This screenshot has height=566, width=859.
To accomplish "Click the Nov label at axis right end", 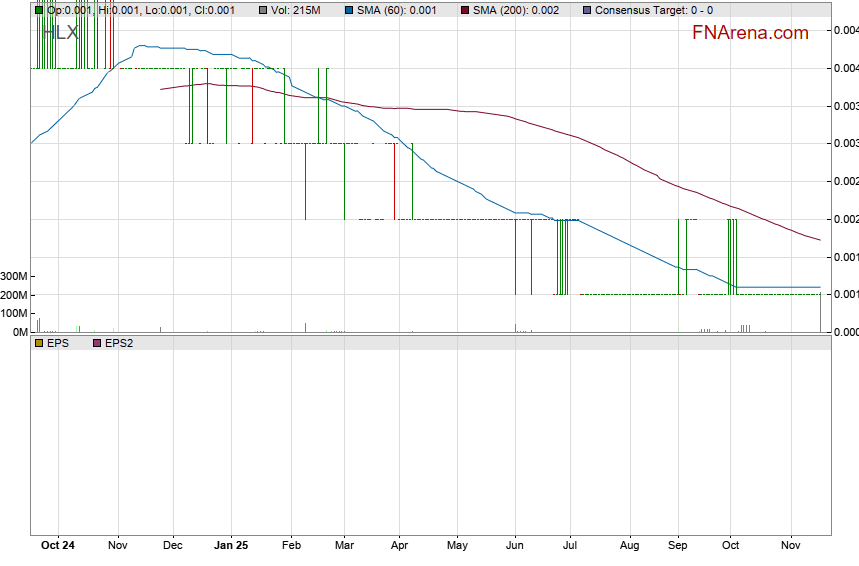I will (791, 546).
